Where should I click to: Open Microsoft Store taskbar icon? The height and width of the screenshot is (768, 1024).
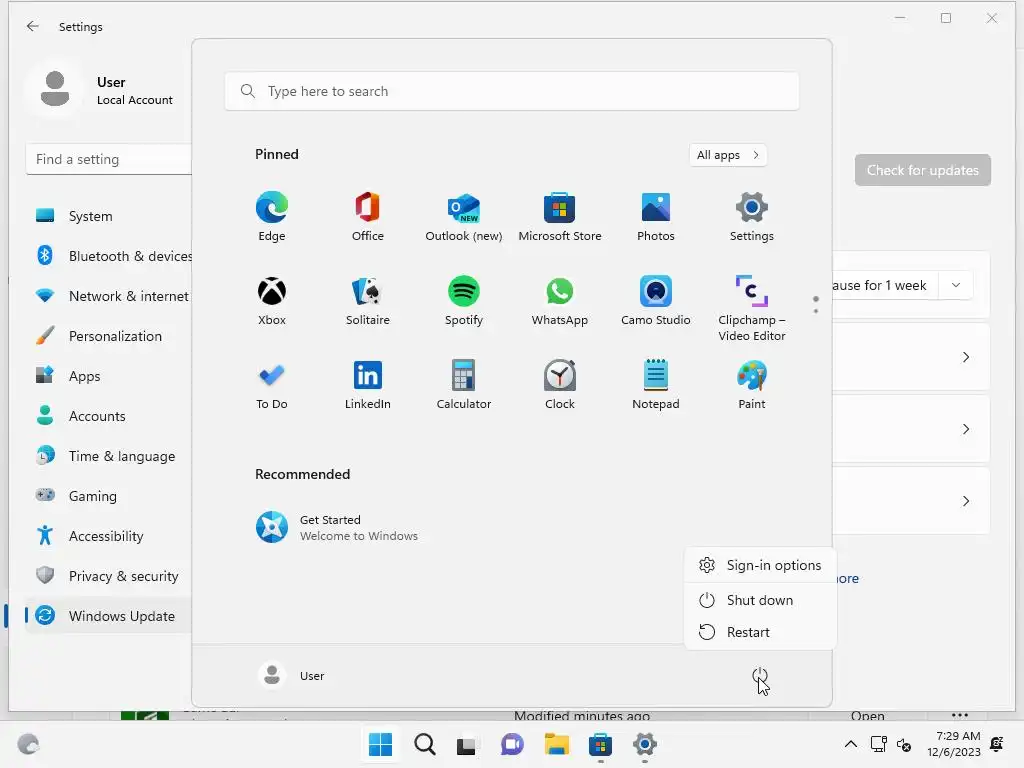click(600, 744)
